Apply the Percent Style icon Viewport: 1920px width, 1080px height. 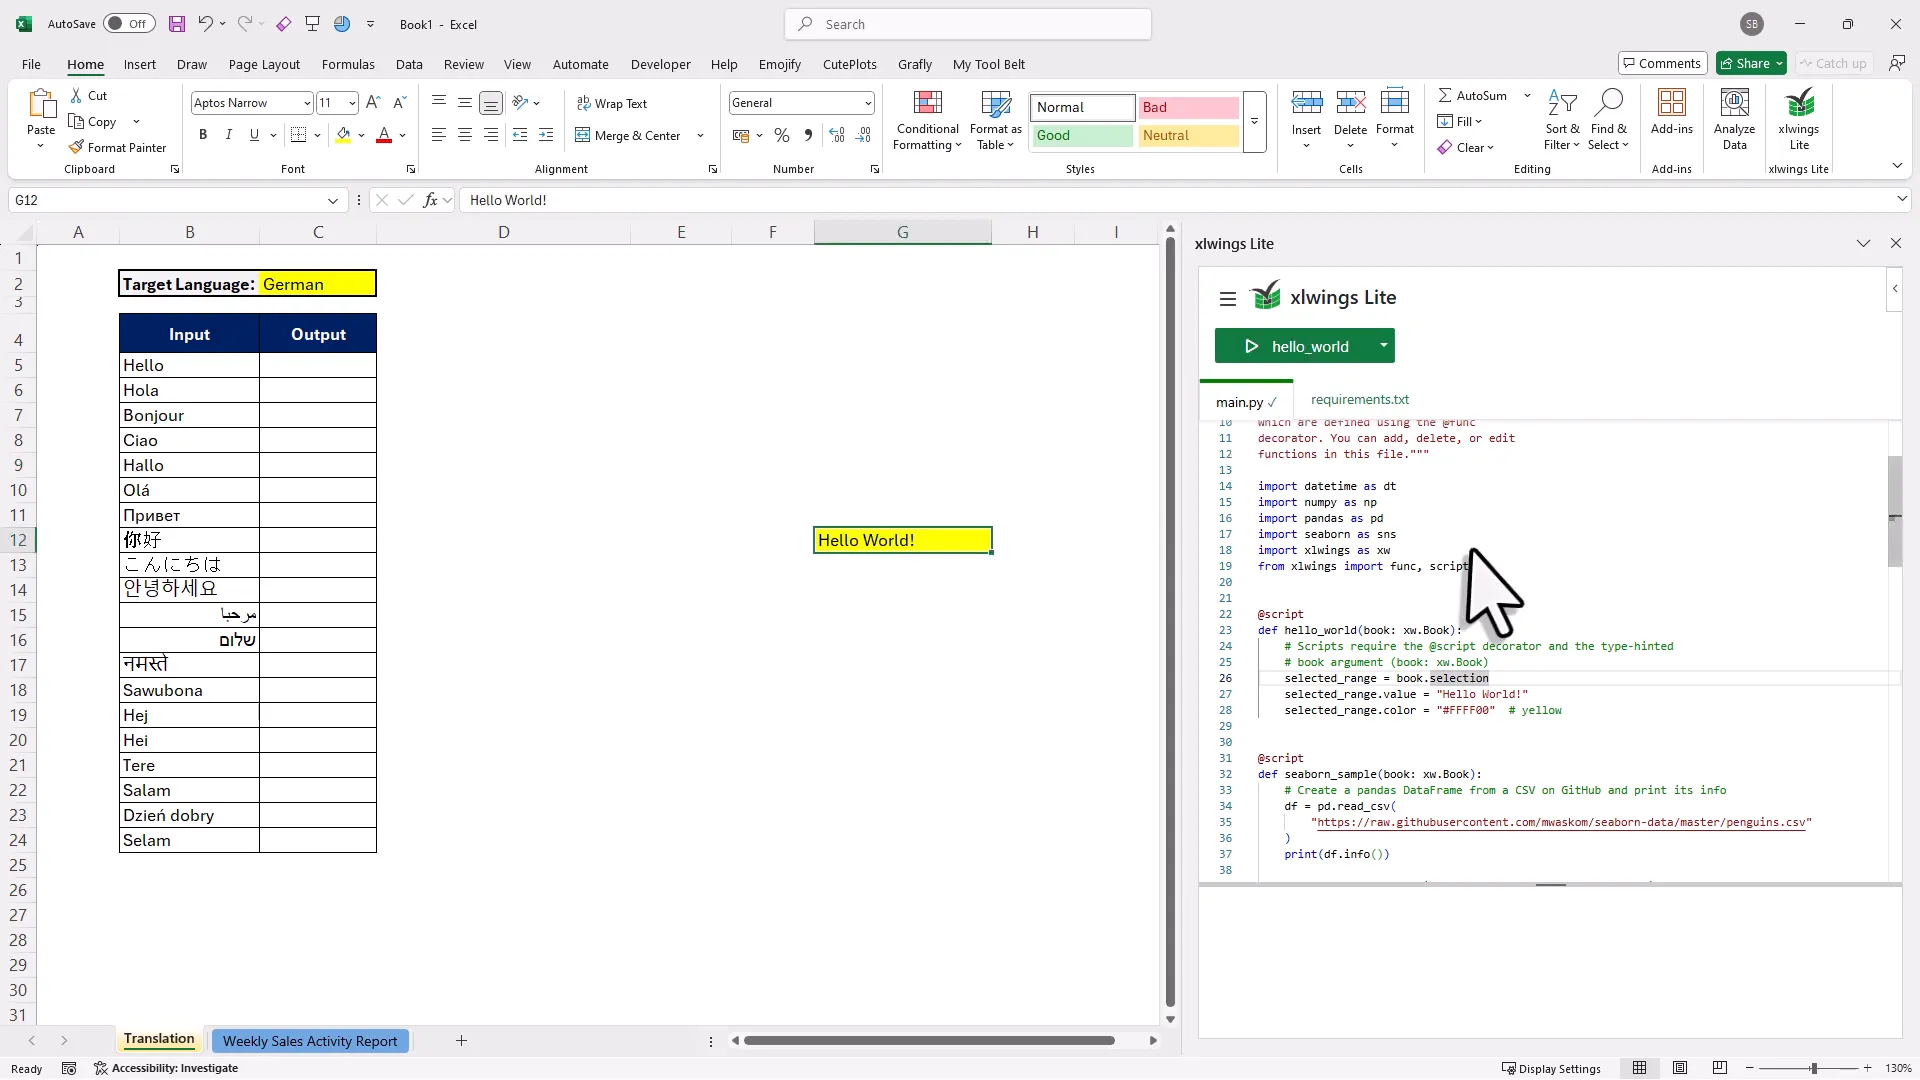pyautogui.click(x=781, y=135)
